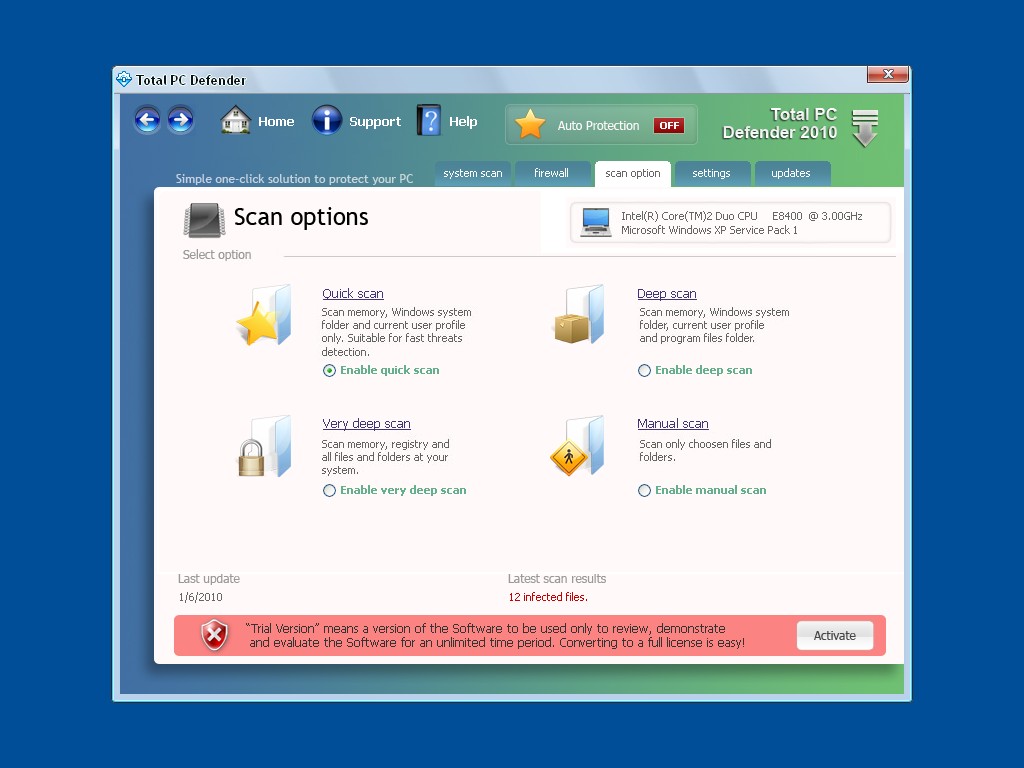Click the red warning shield on trial banner
Viewport: 1024px width, 768px height.
[214, 635]
